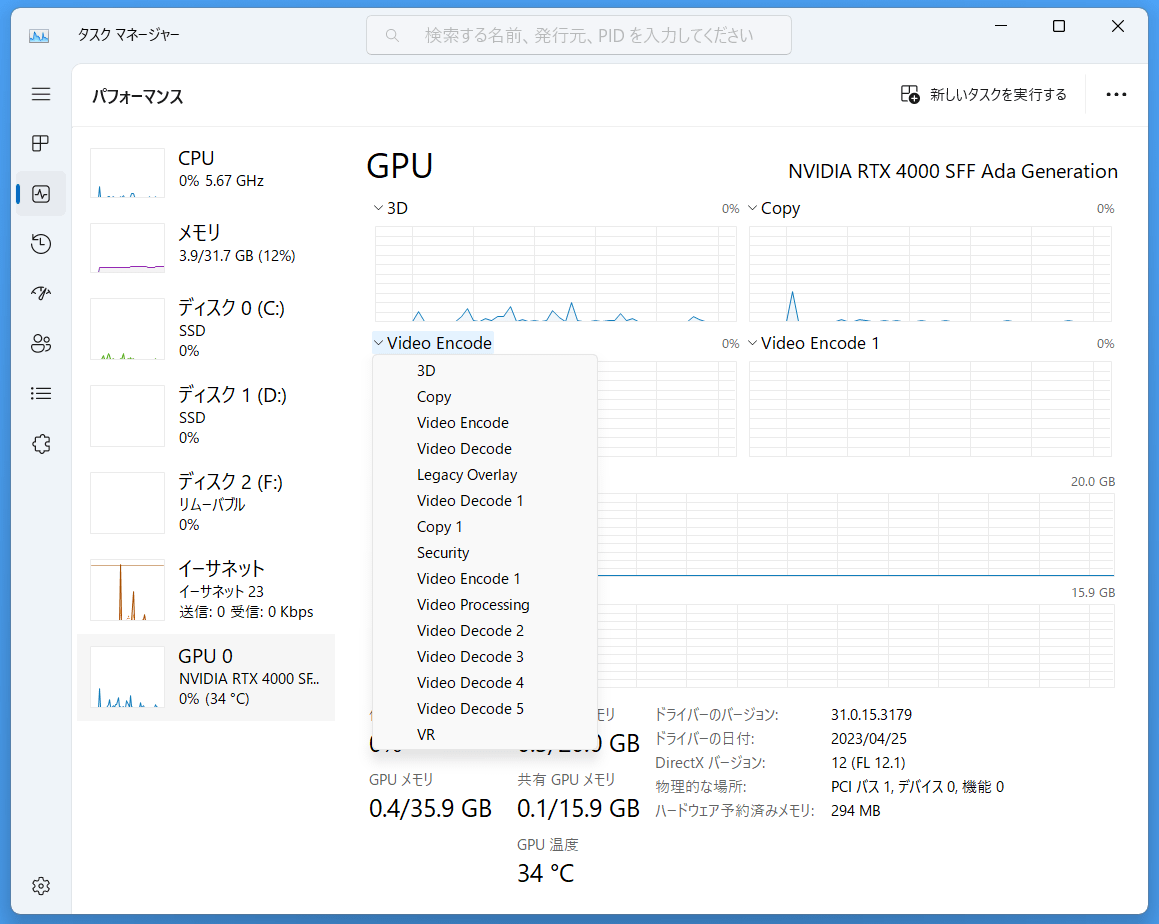Open App history page icon
The width and height of the screenshot is (1159, 924).
(41, 244)
